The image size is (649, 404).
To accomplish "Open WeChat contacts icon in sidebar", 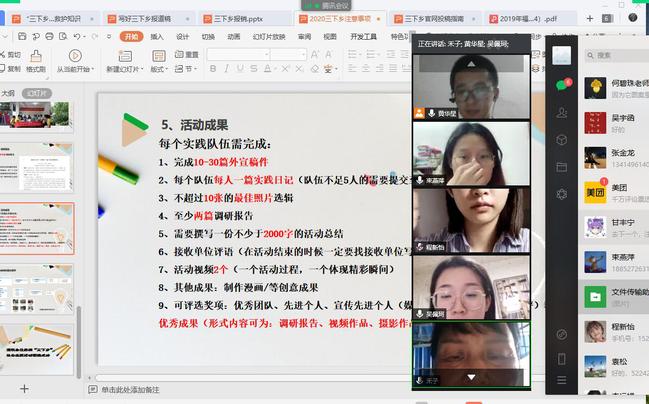I will click(x=562, y=113).
